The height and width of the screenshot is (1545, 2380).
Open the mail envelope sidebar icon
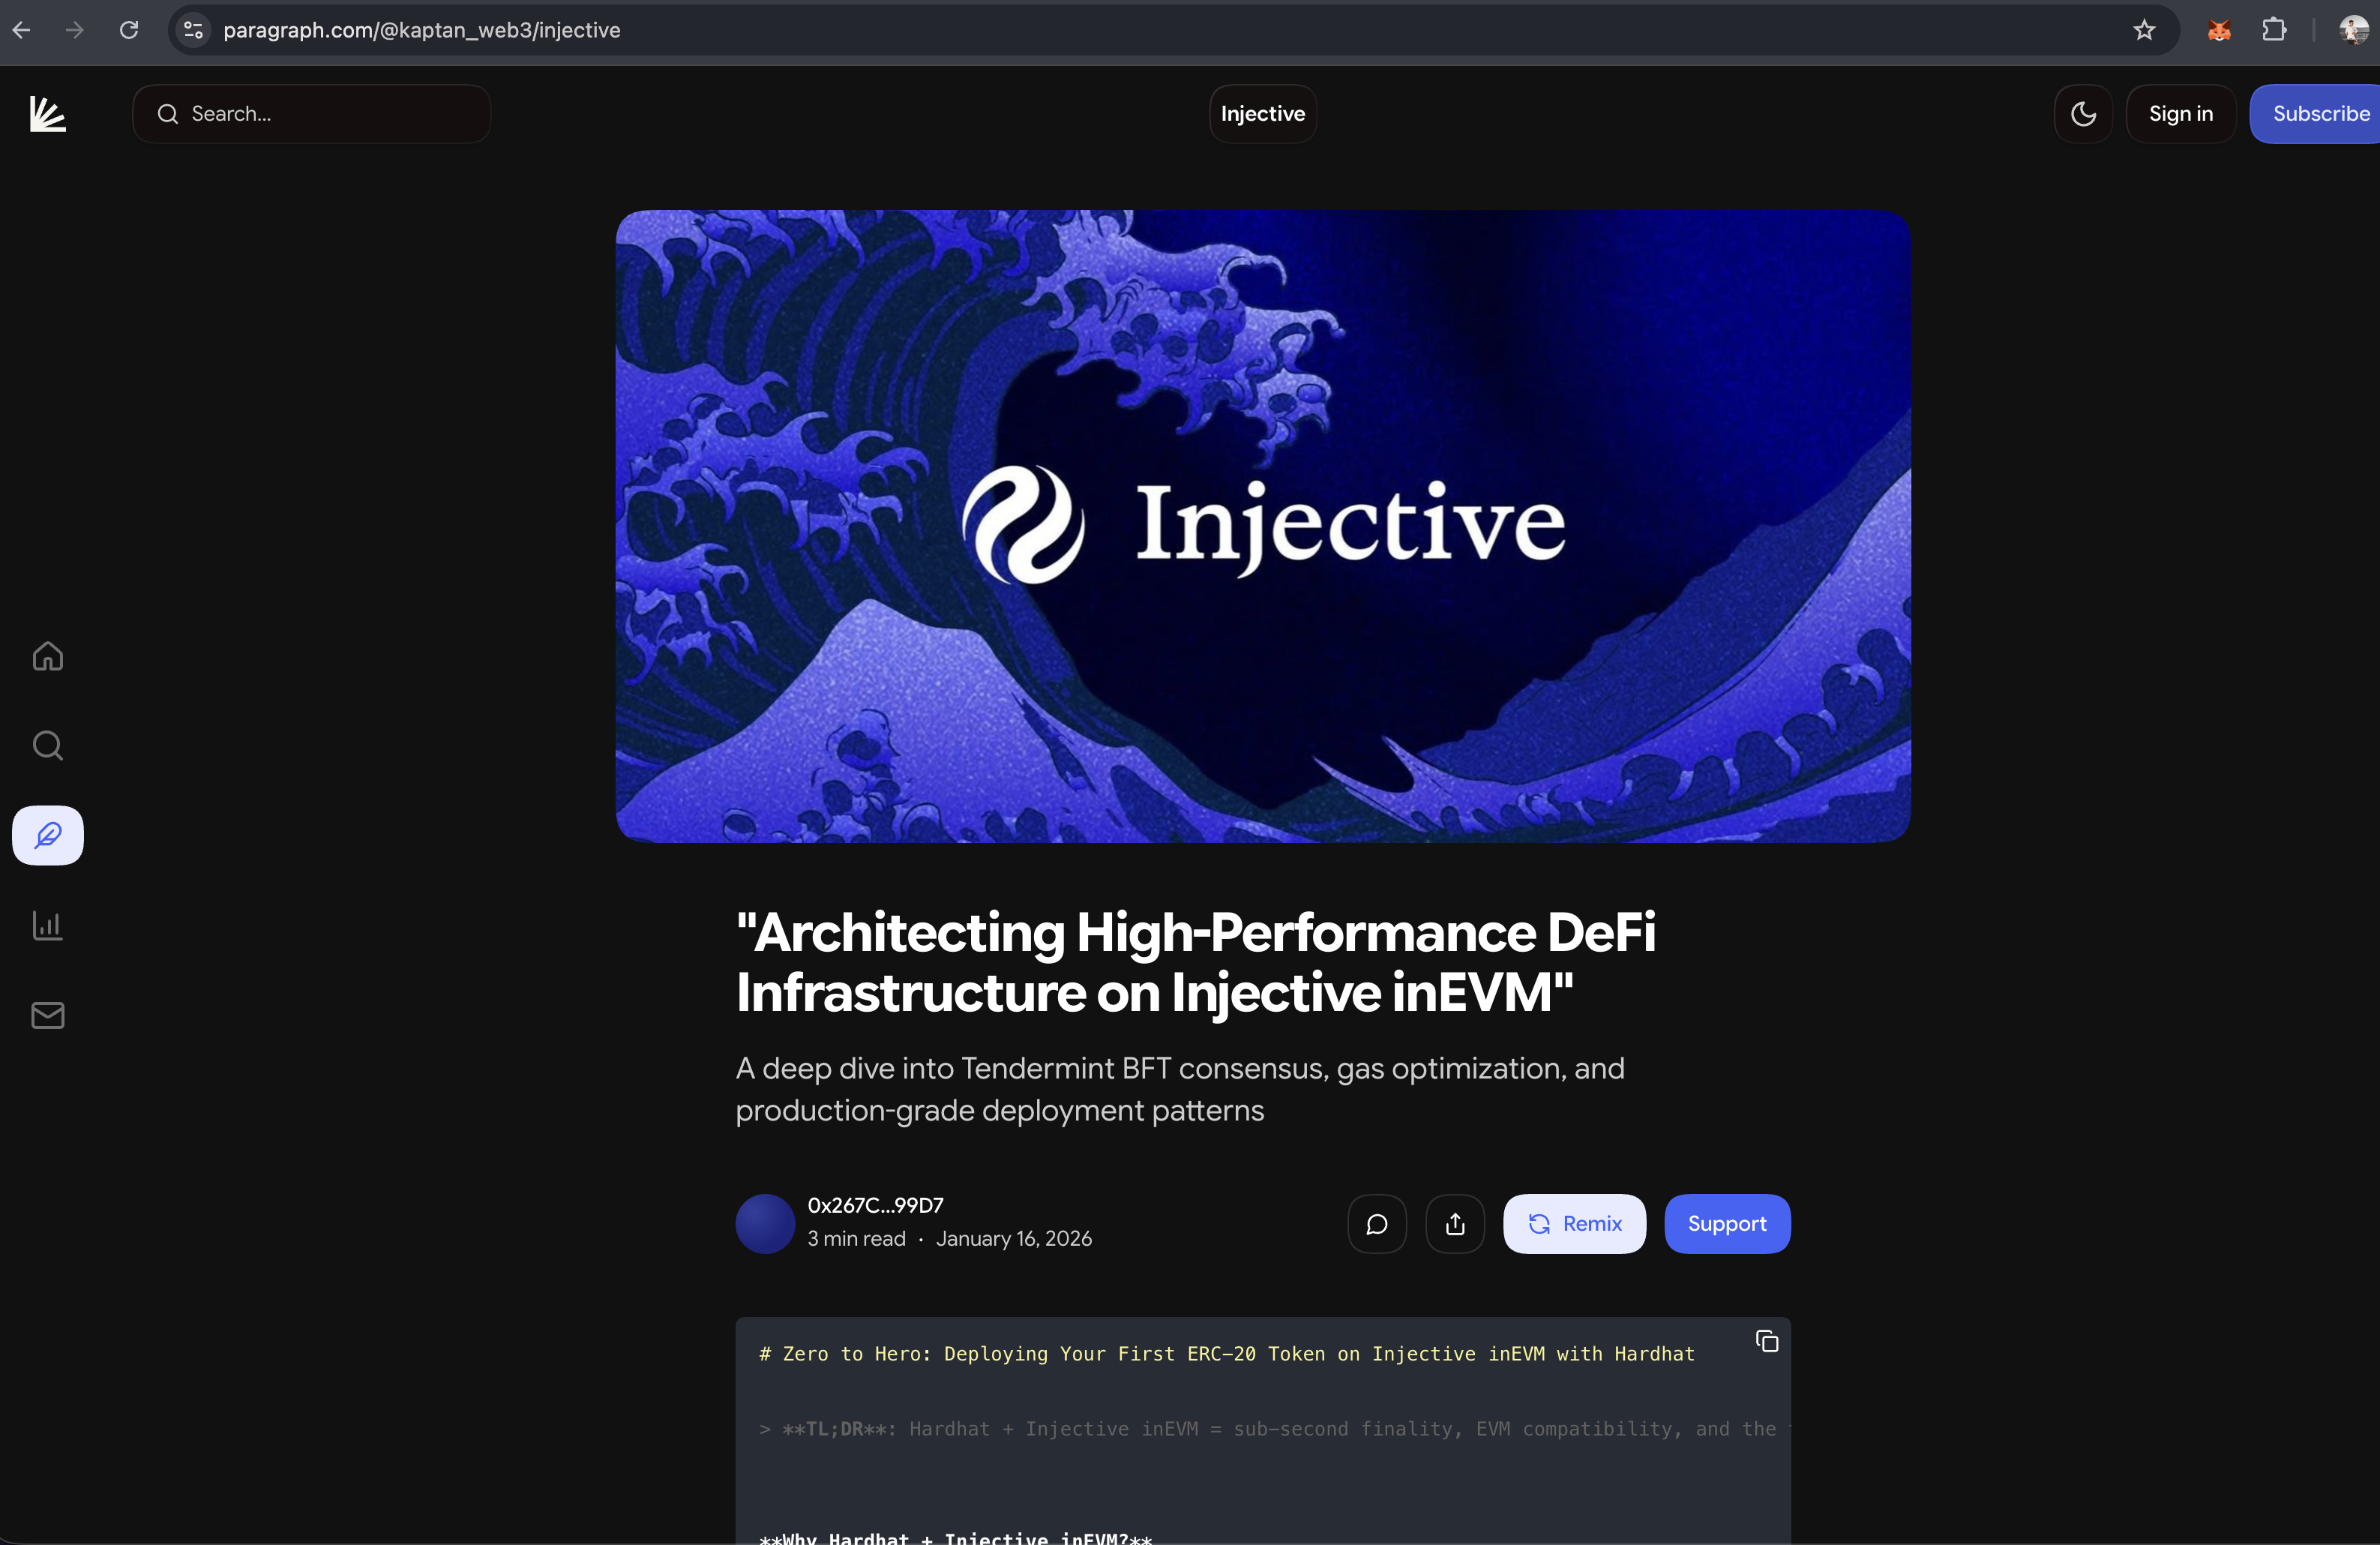(x=47, y=1015)
